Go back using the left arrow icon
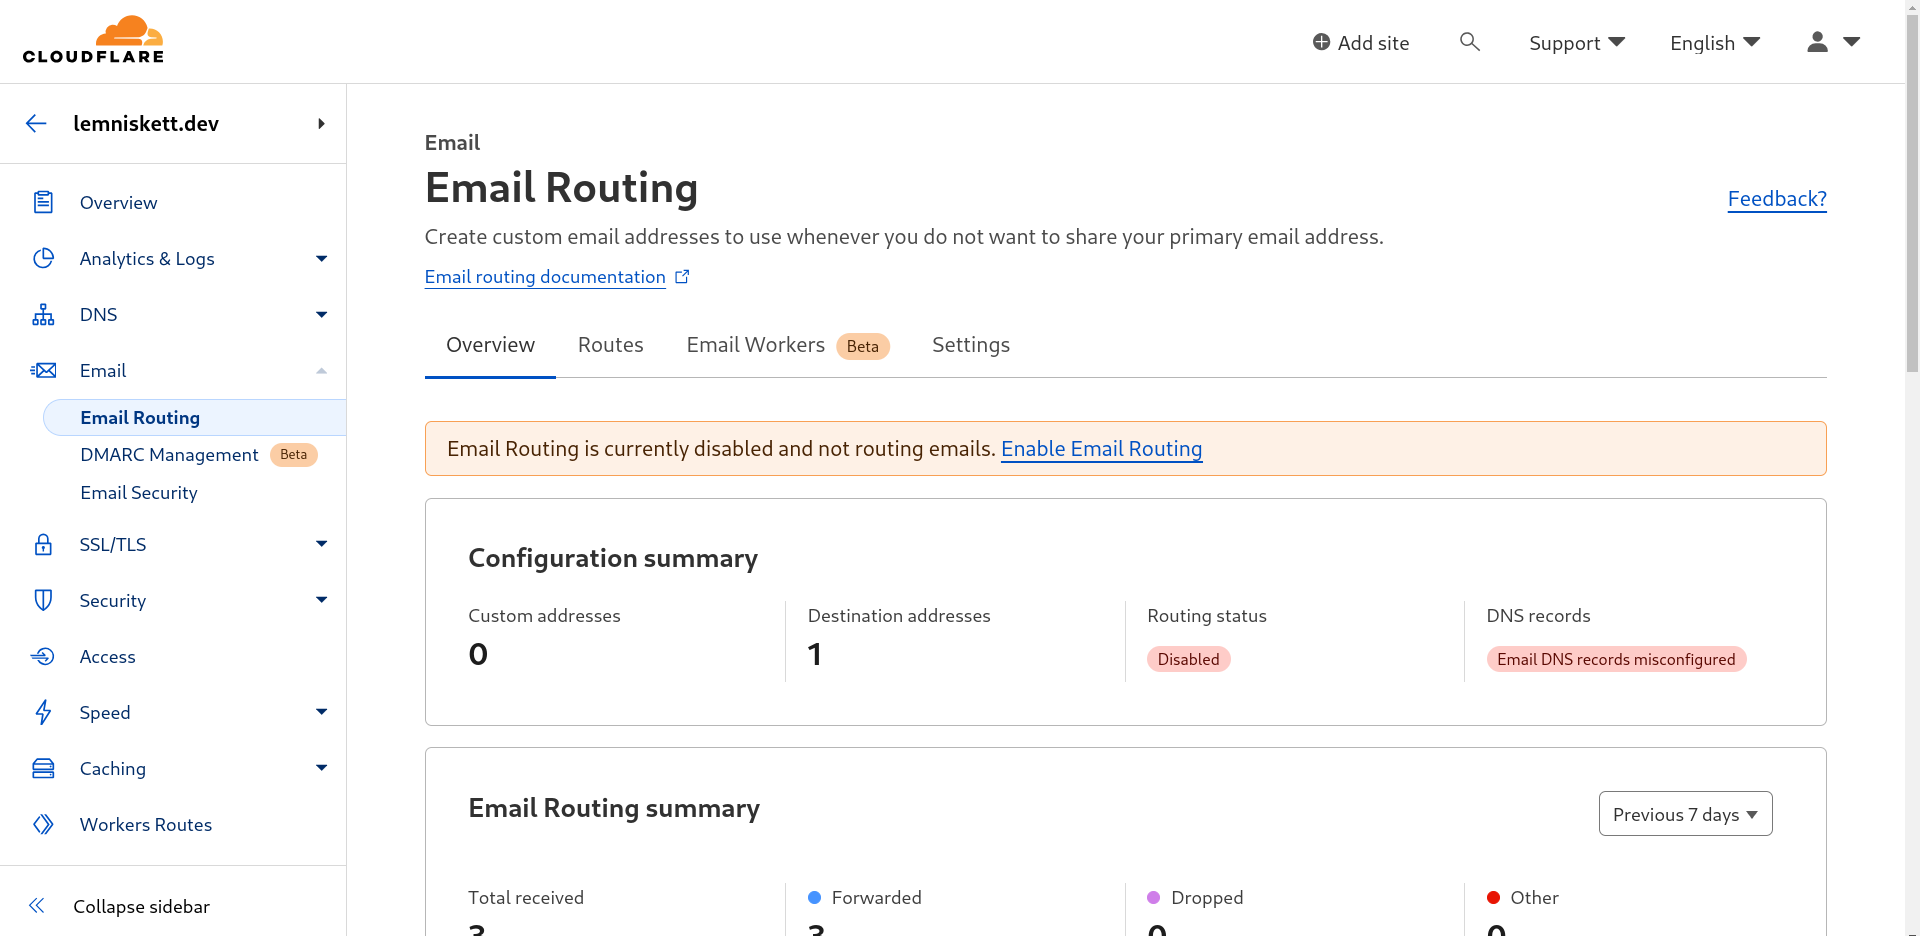This screenshot has width=1920, height=936. click(x=36, y=123)
